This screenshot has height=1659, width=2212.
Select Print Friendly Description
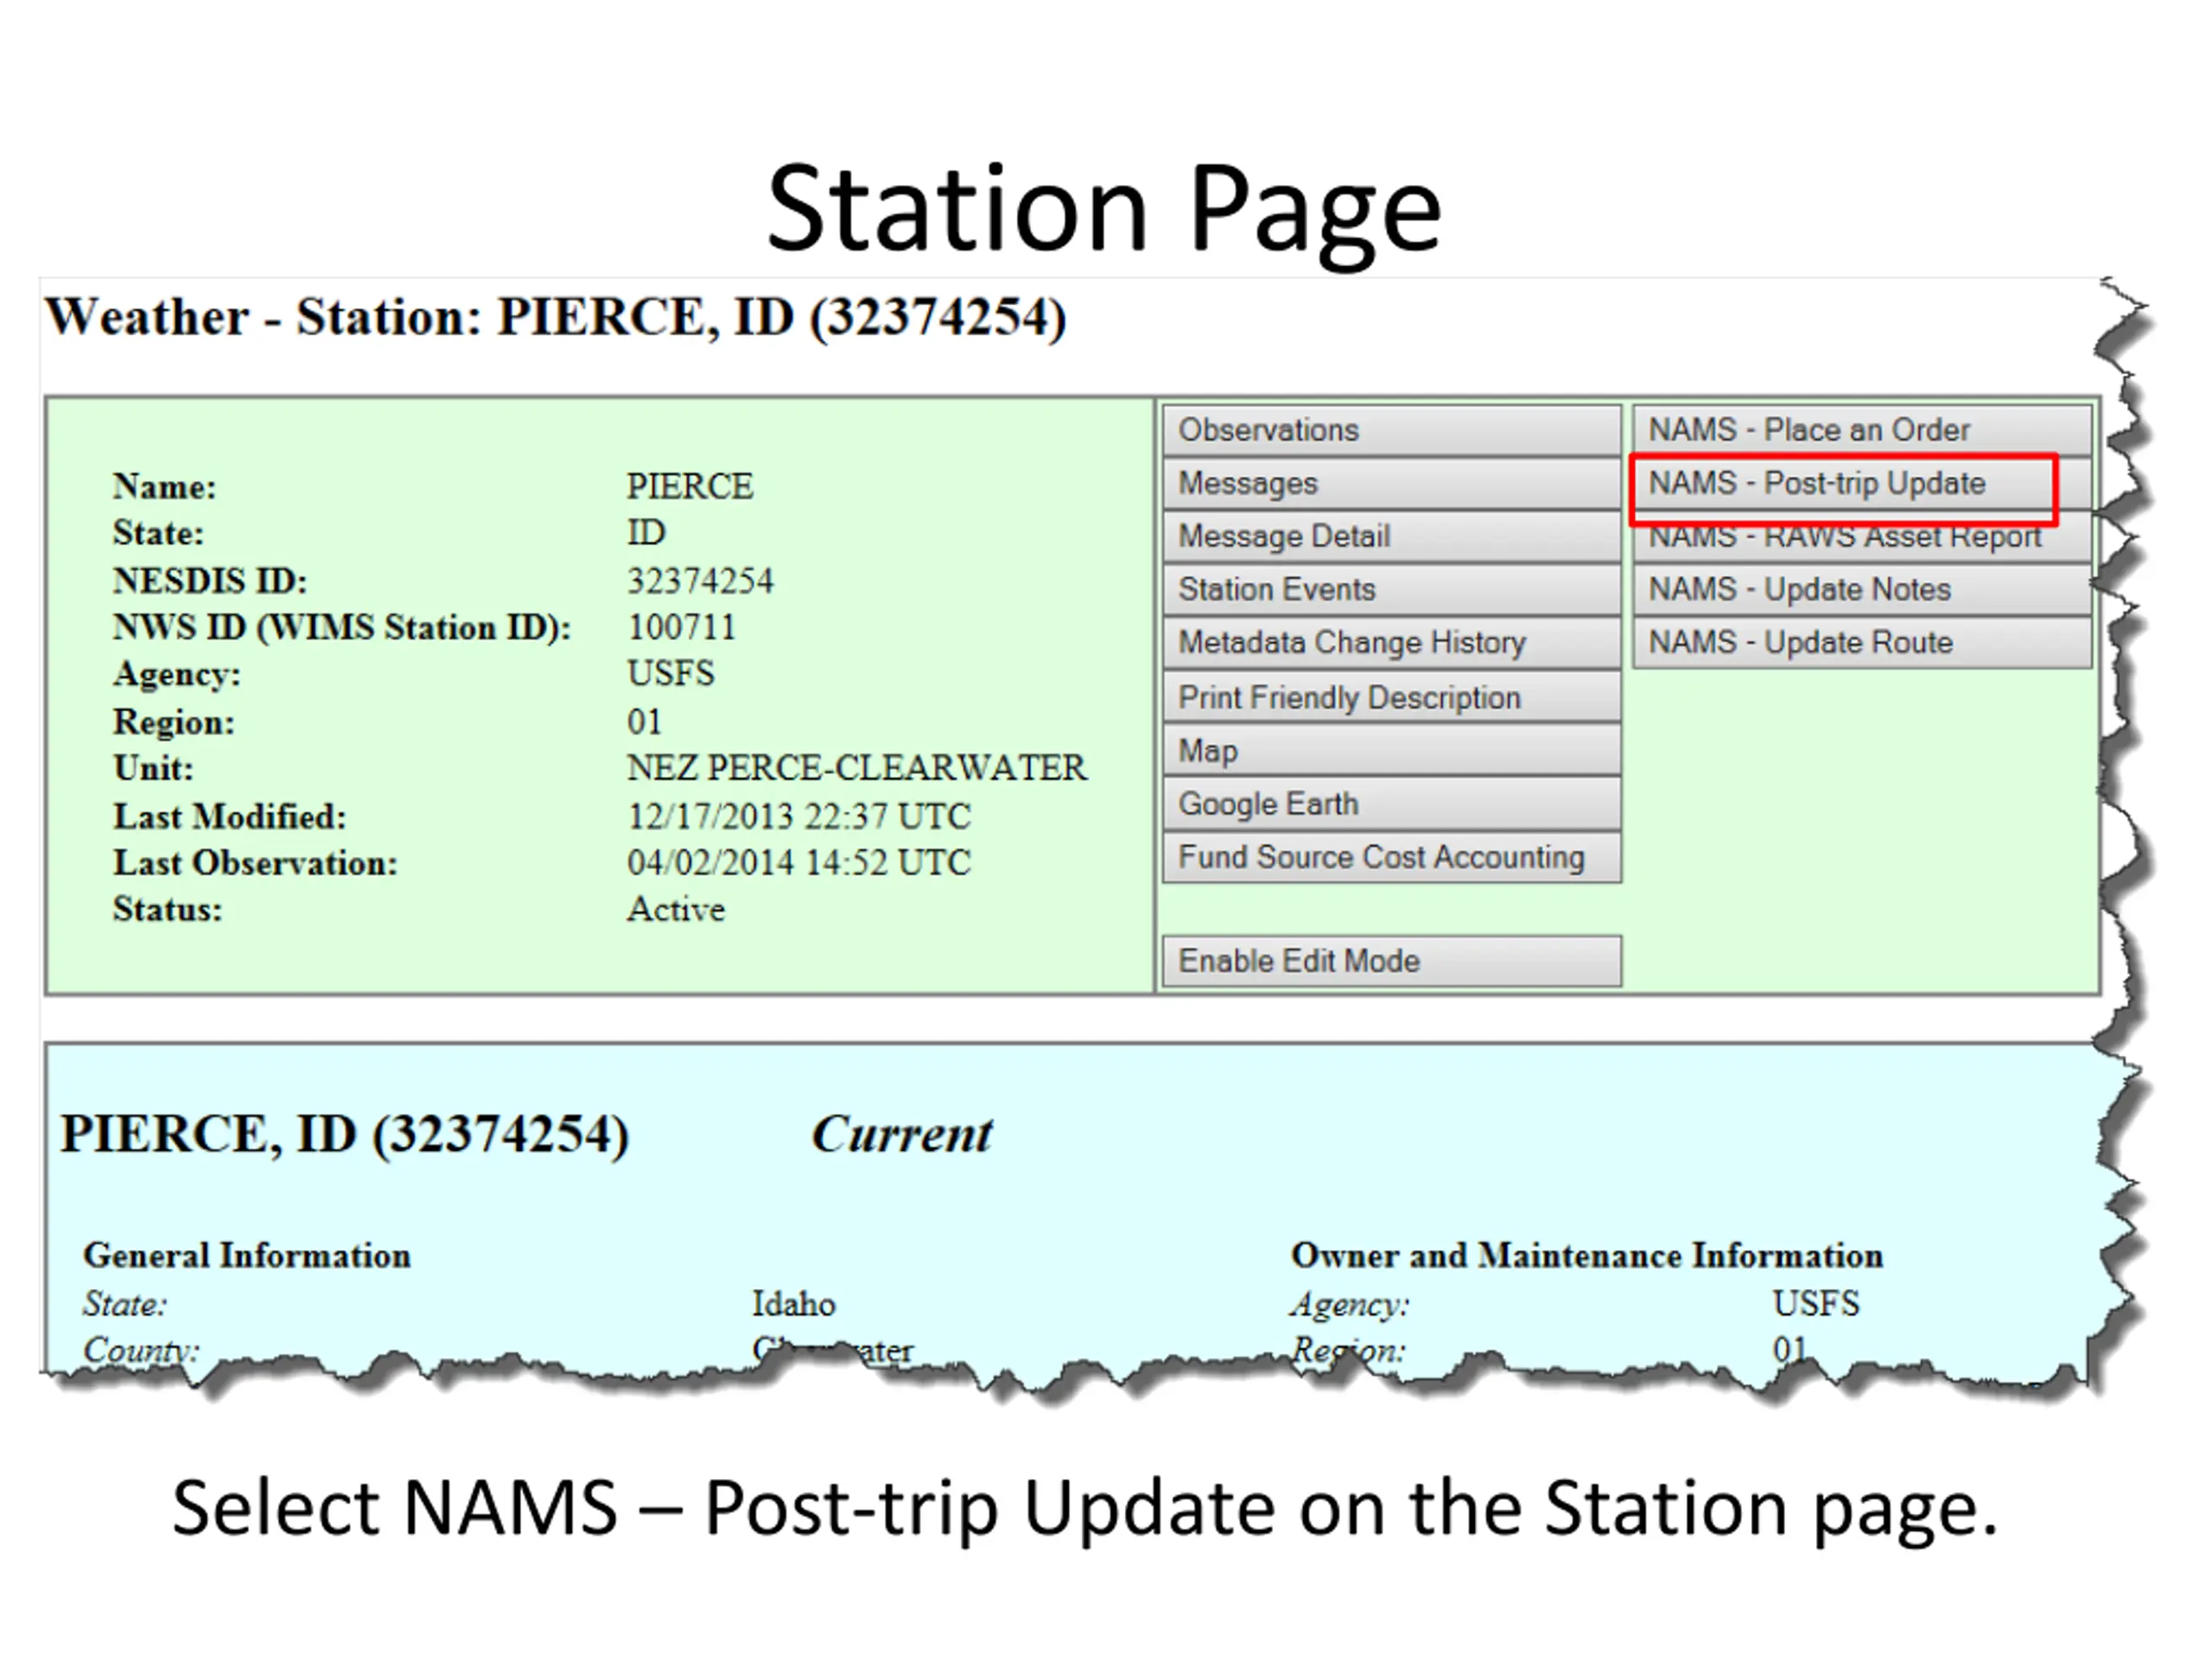1391,697
